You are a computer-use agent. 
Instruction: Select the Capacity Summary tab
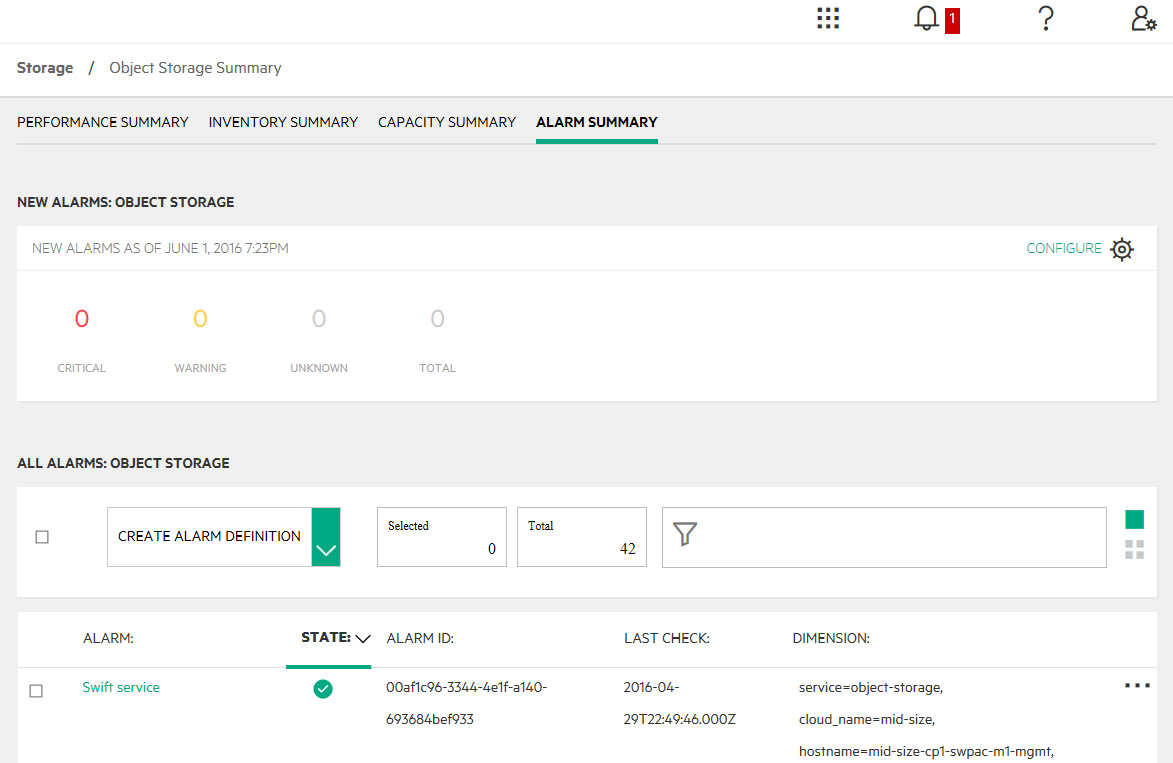[x=447, y=122]
